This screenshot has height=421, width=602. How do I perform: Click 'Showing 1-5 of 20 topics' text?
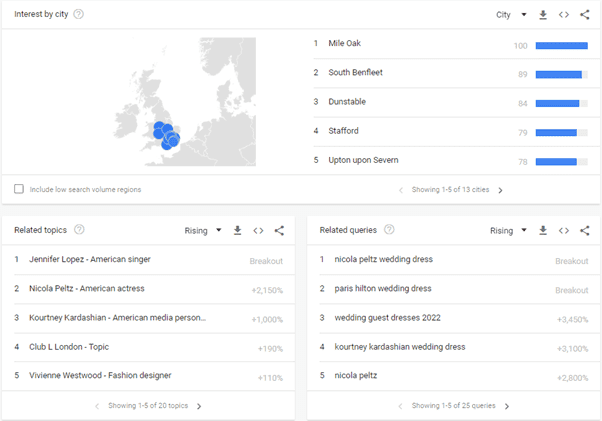click(148, 406)
